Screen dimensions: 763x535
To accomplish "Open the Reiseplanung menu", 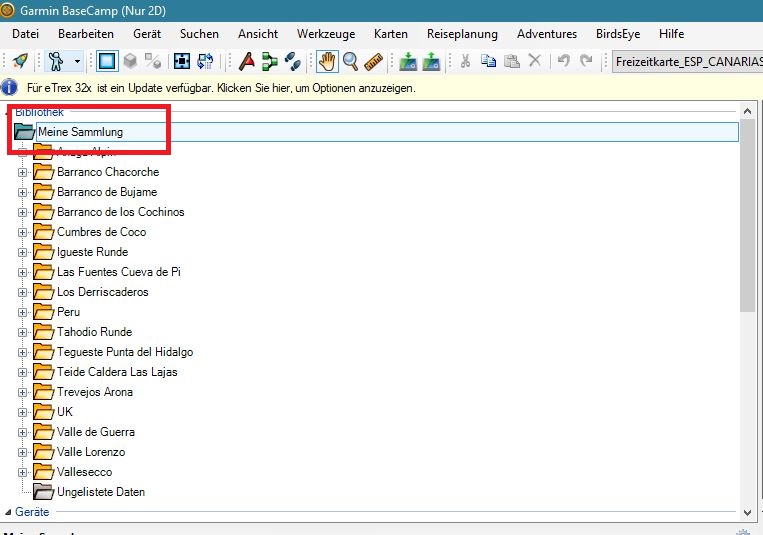I will (462, 34).
